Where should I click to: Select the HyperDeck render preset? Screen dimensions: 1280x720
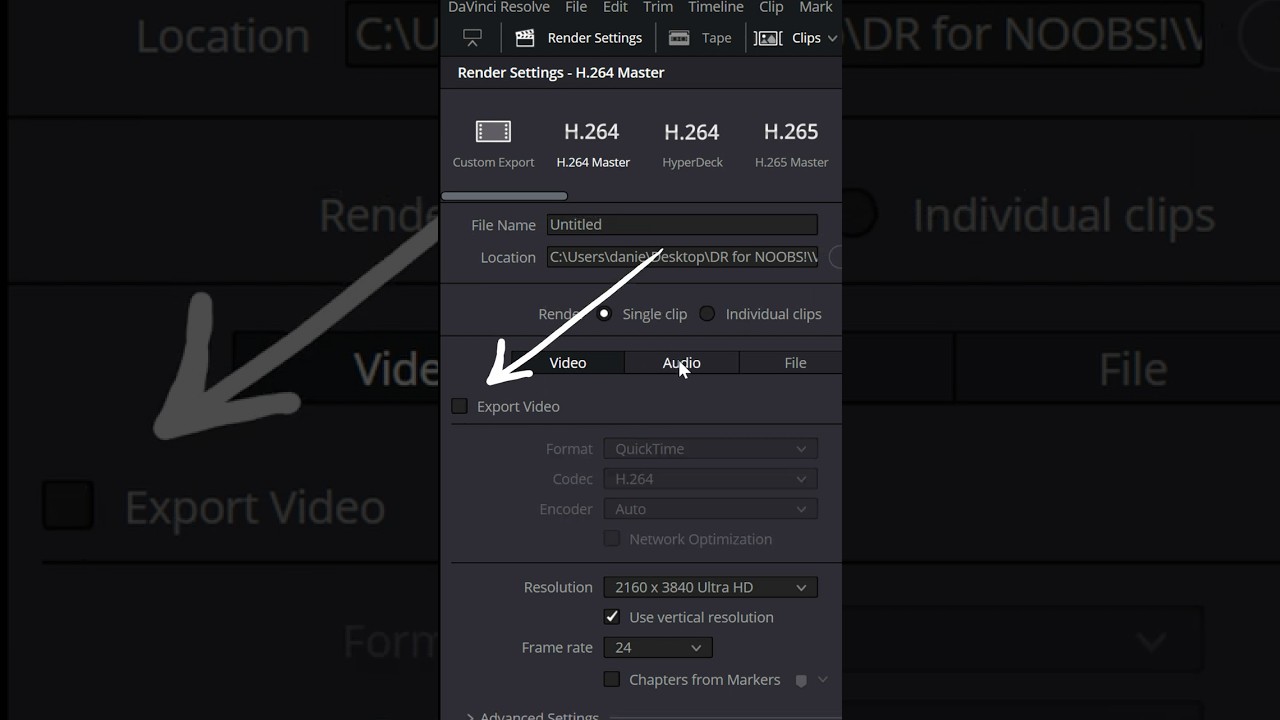[x=692, y=144]
